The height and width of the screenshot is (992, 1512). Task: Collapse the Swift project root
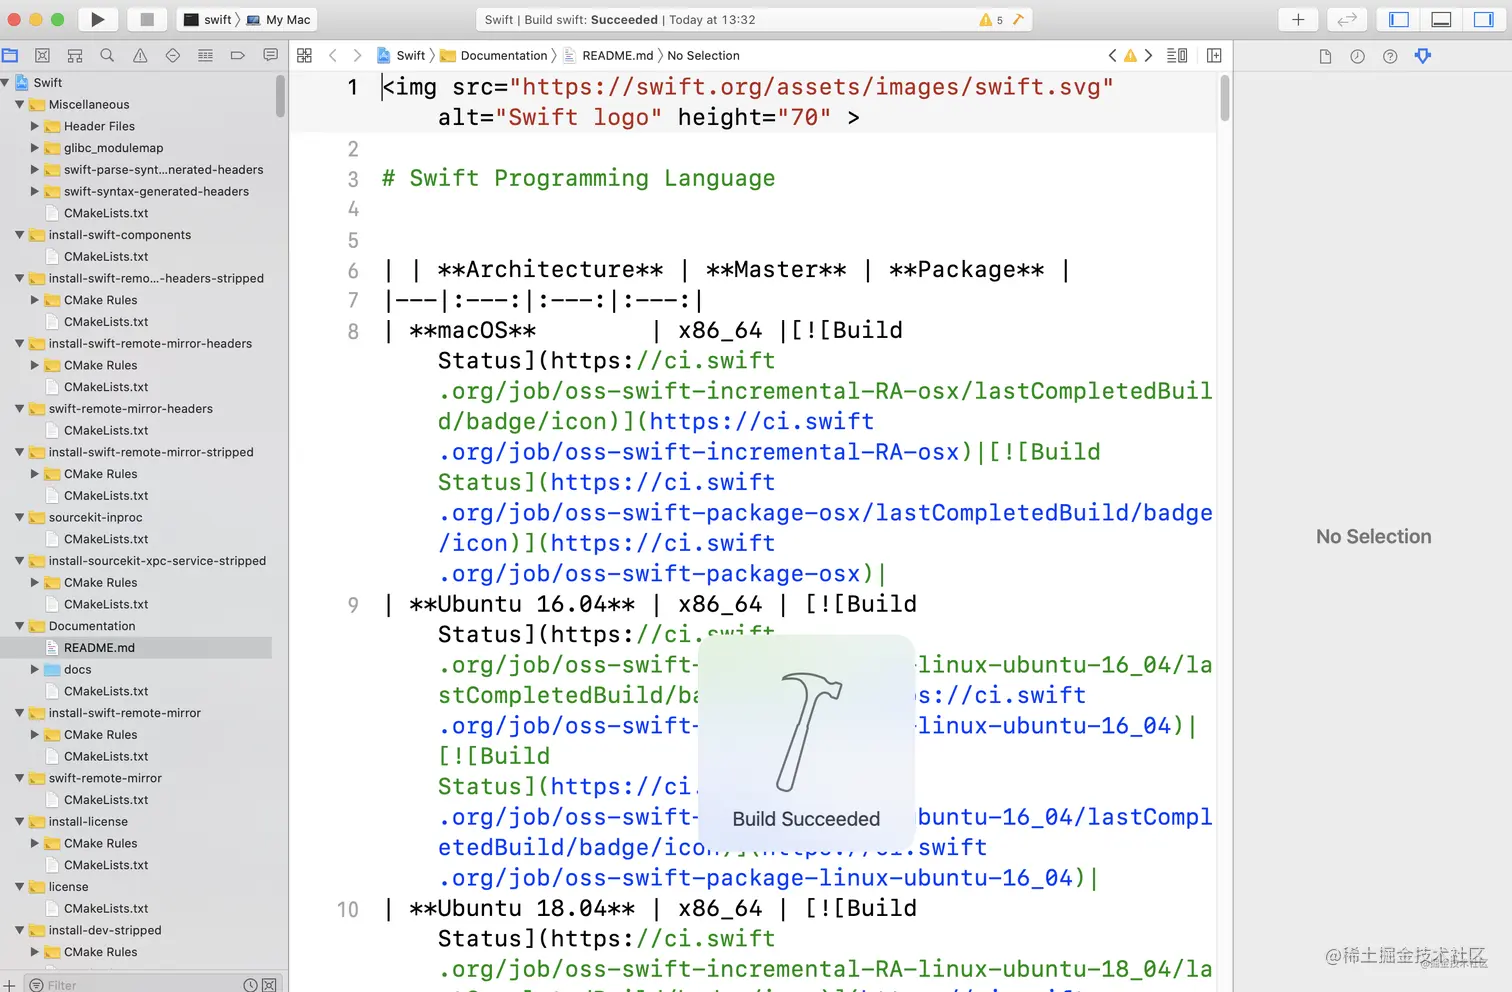[x=6, y=83]
